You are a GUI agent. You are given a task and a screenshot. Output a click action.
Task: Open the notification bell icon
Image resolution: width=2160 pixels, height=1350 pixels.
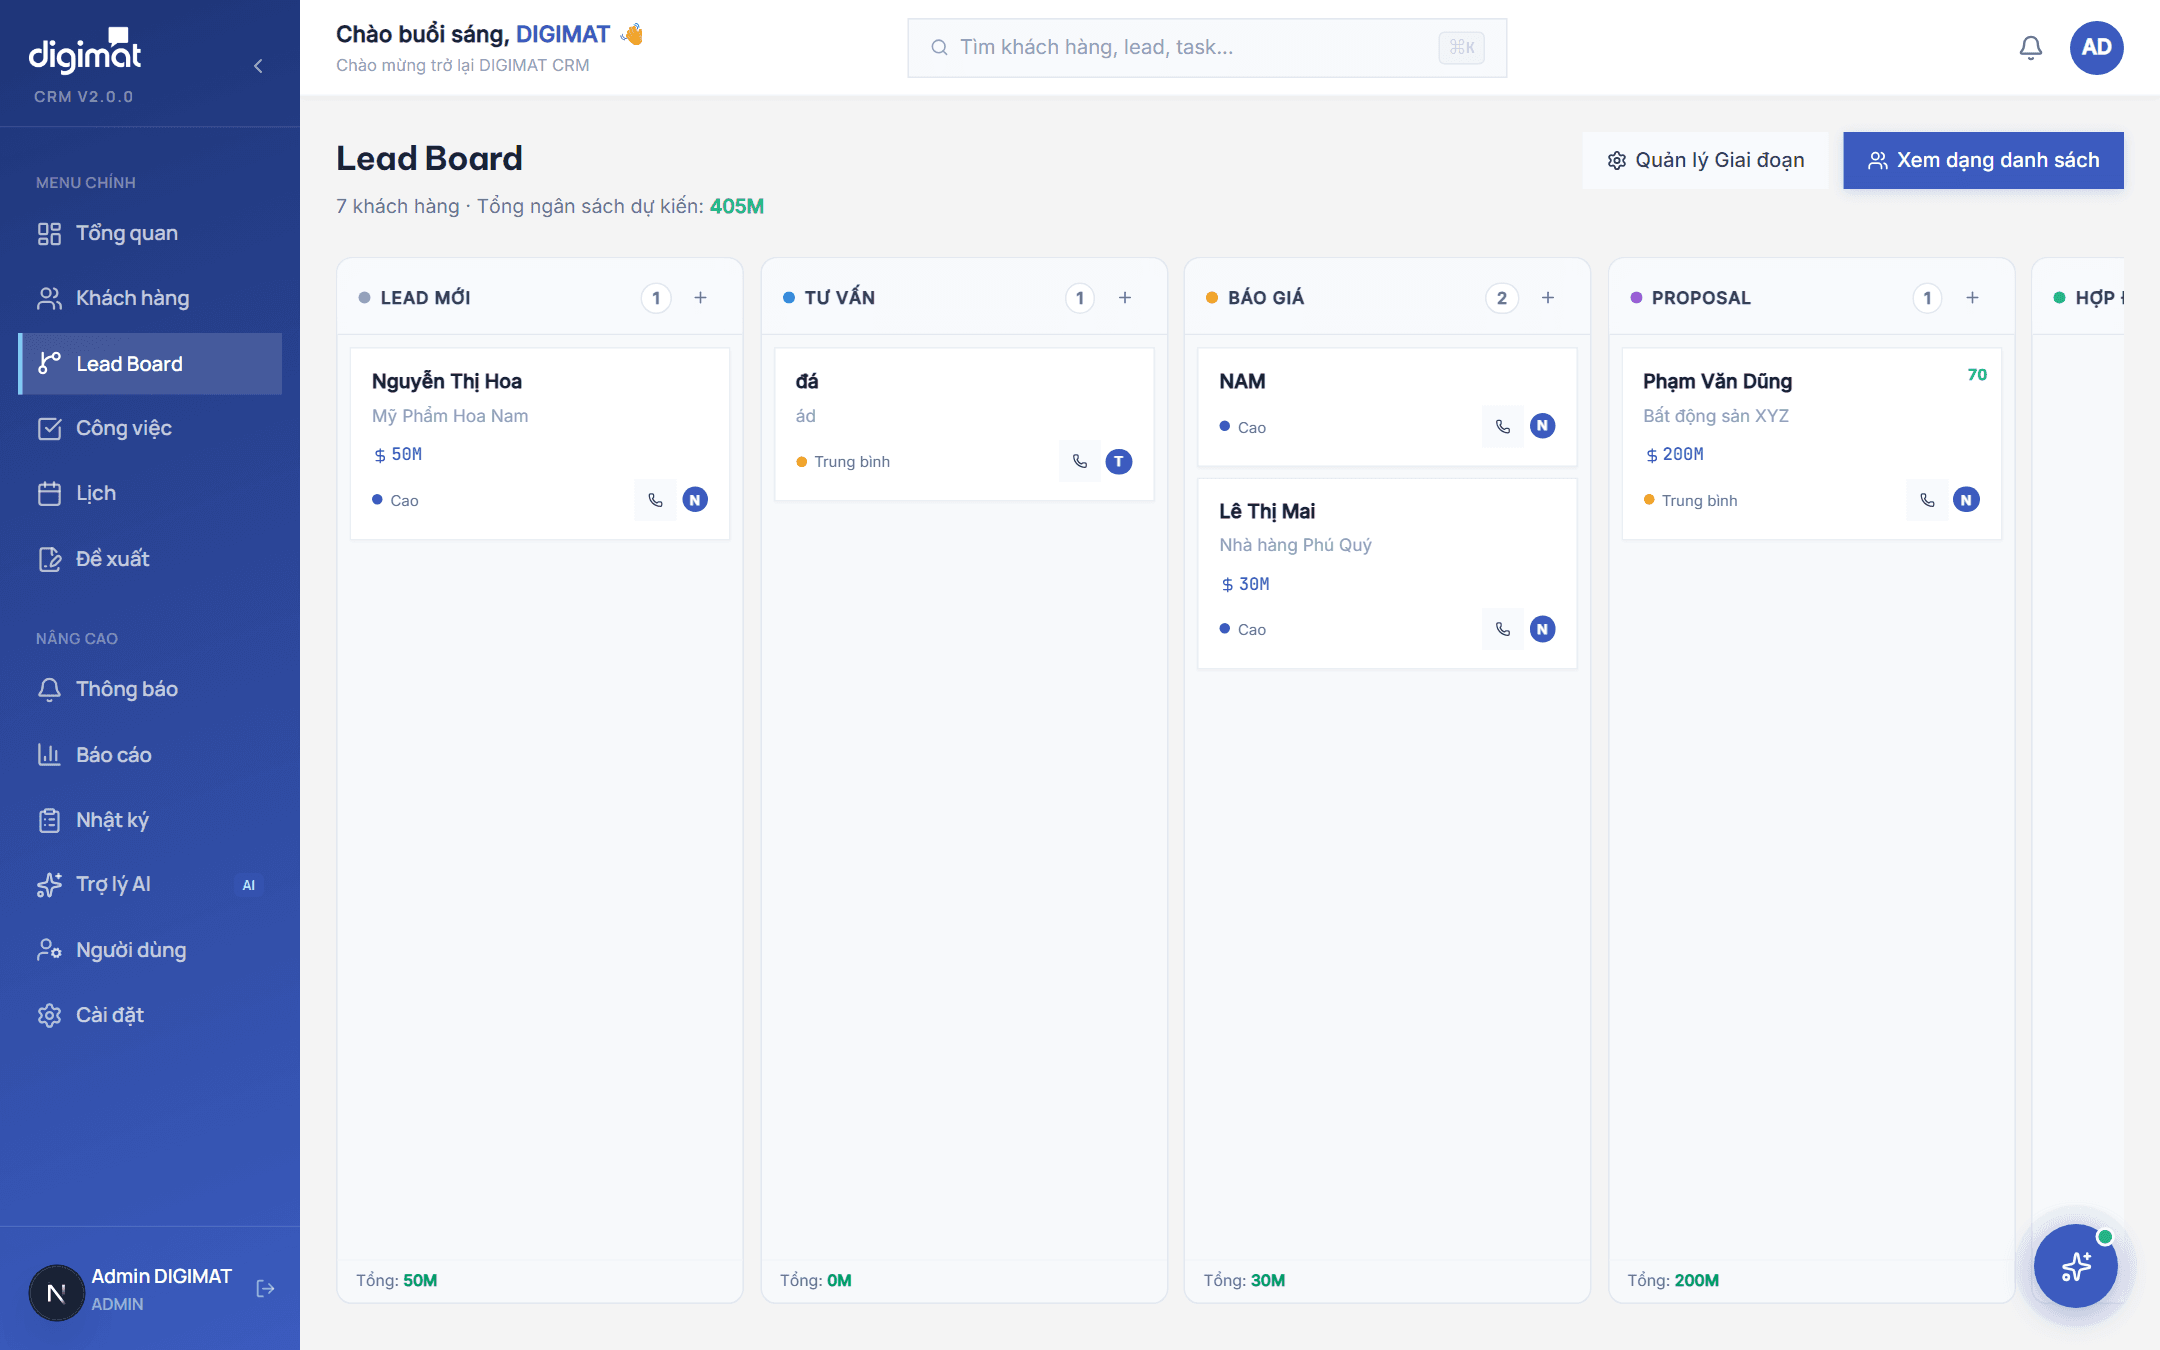coord(2030,48)
